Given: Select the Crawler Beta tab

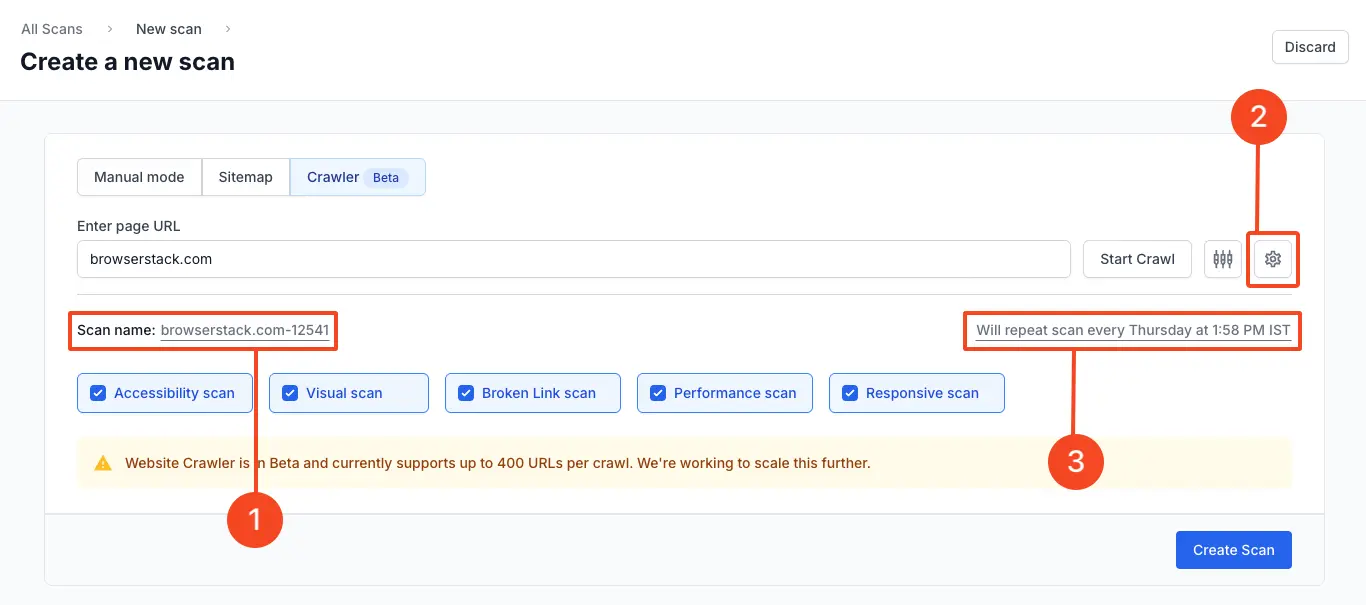Looking at the screenshot, I should click(357, 177).
